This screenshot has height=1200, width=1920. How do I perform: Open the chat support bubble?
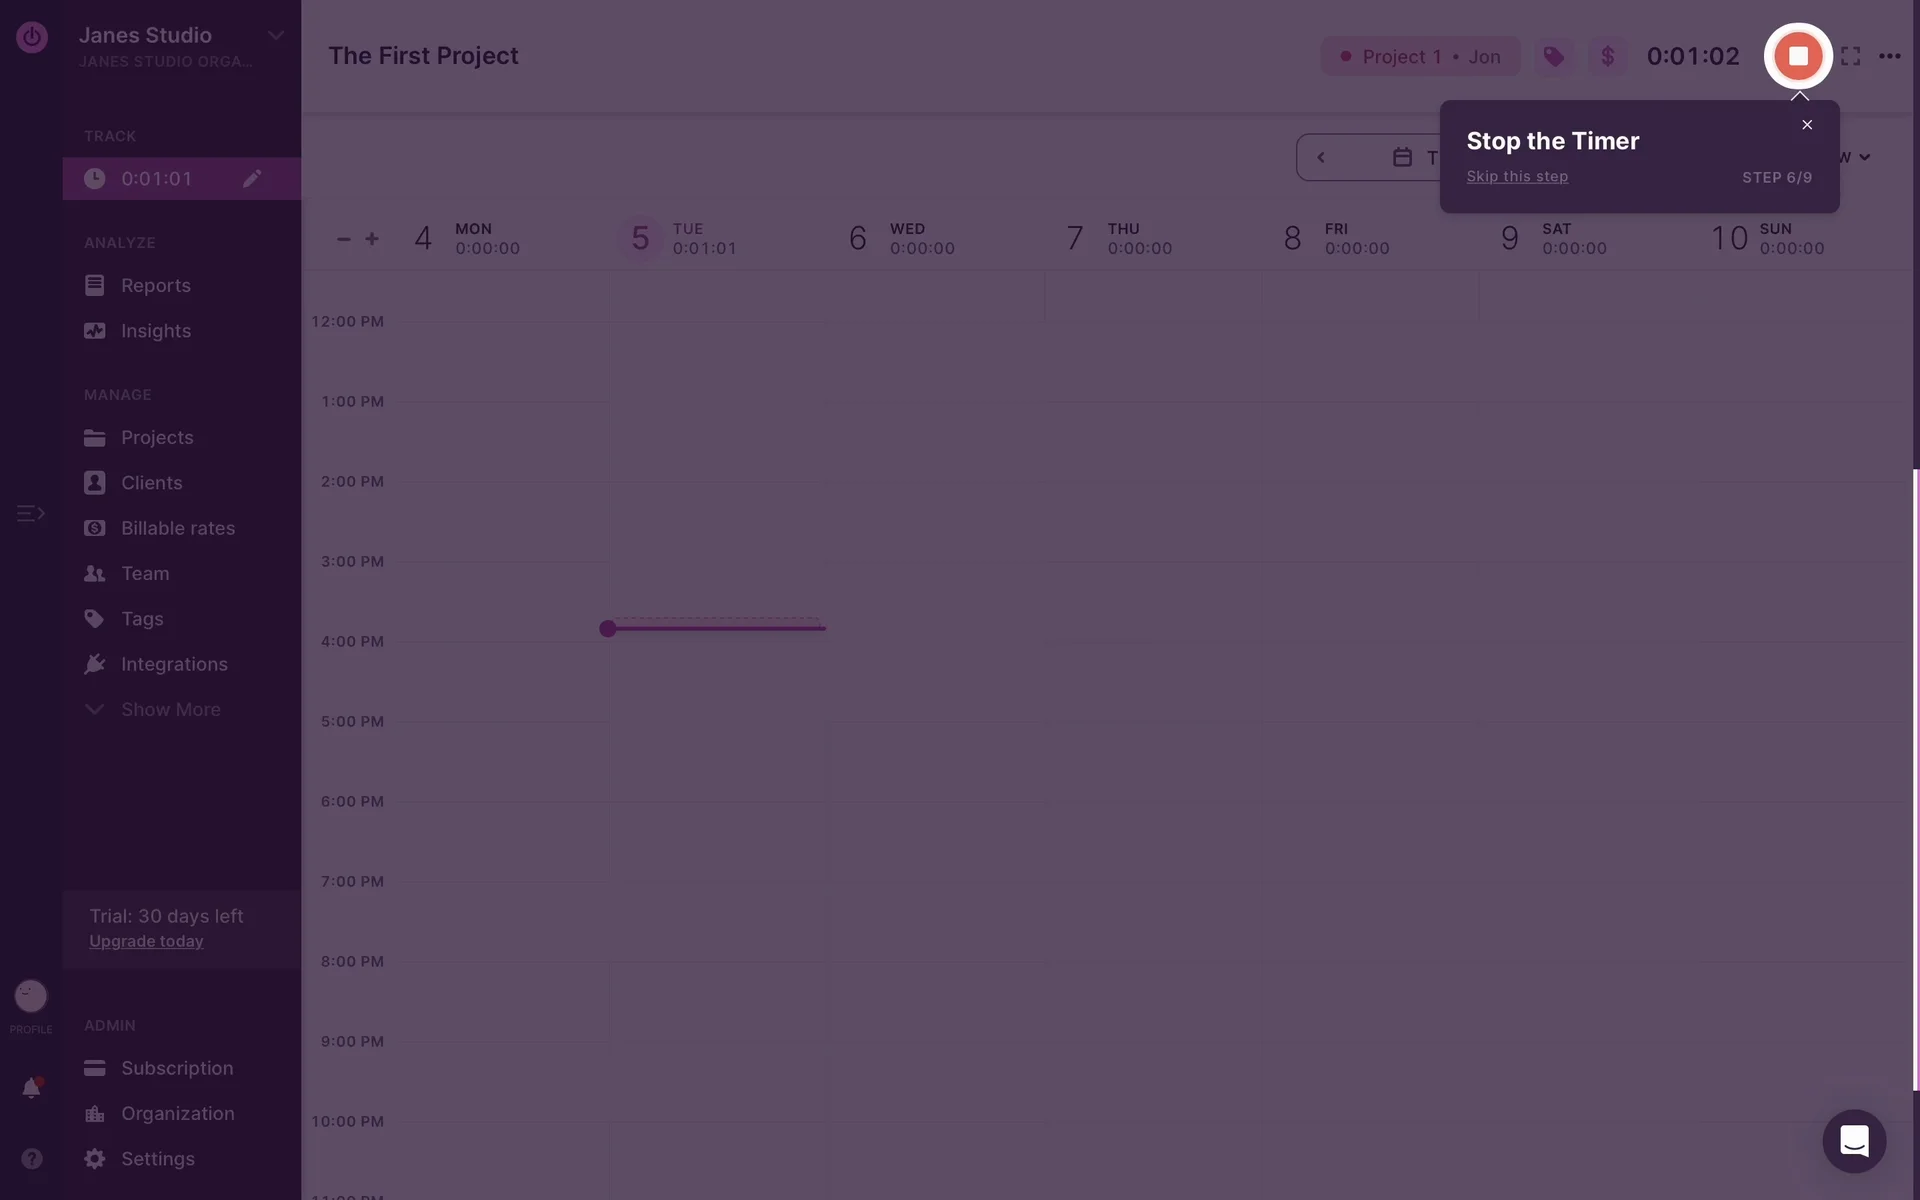(1853, 1141)
